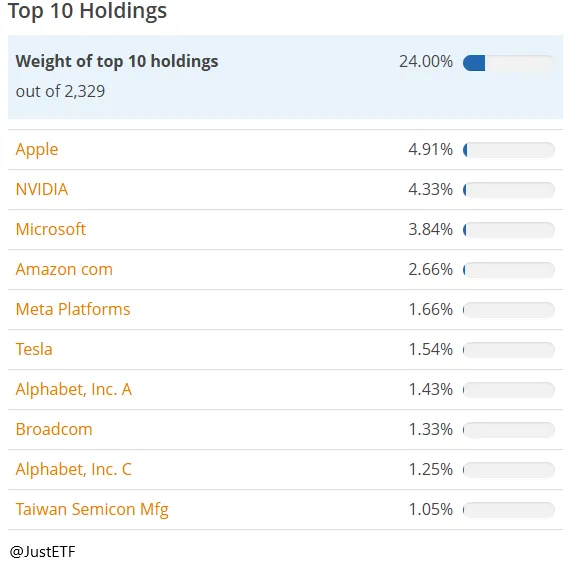Click the Alphabet, Inc. C link
The image size is (568, 568).
(x=74, y=469)
